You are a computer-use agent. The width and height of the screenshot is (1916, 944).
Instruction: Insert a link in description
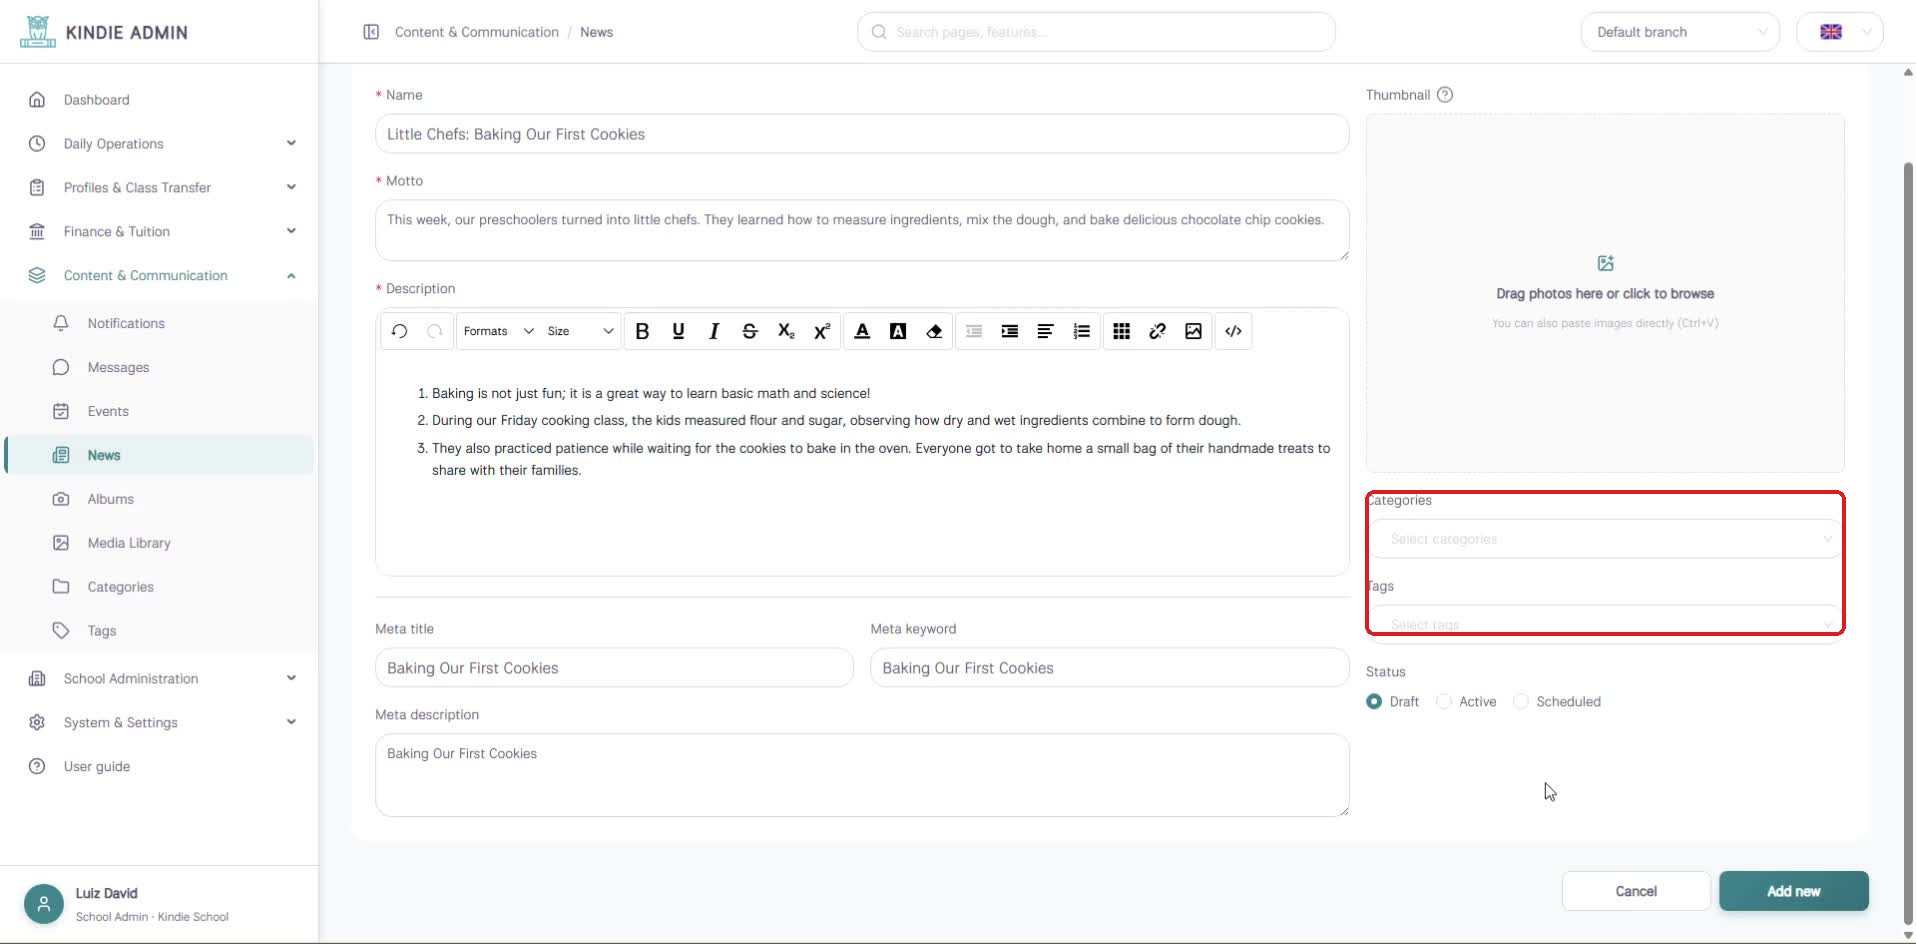(x=1158, y=331)
